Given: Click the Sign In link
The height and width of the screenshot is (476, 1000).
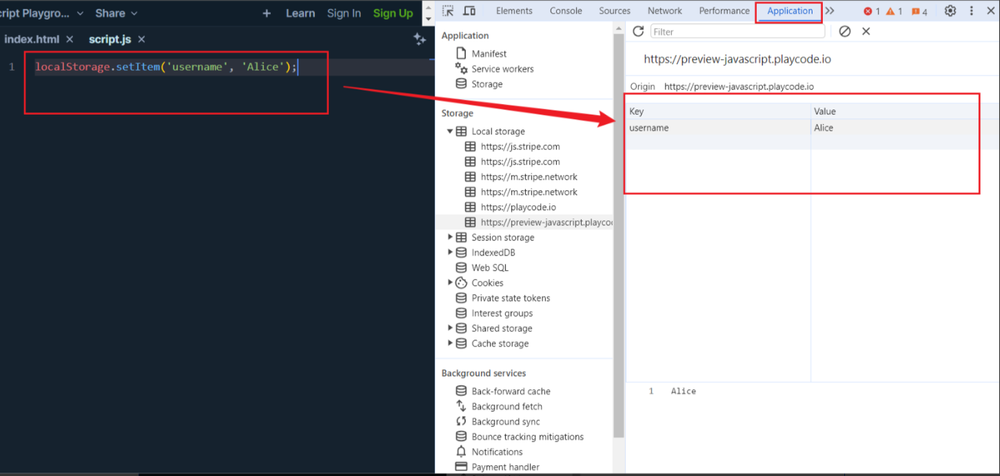Looking at the screenshot, I should coord(344,13).
